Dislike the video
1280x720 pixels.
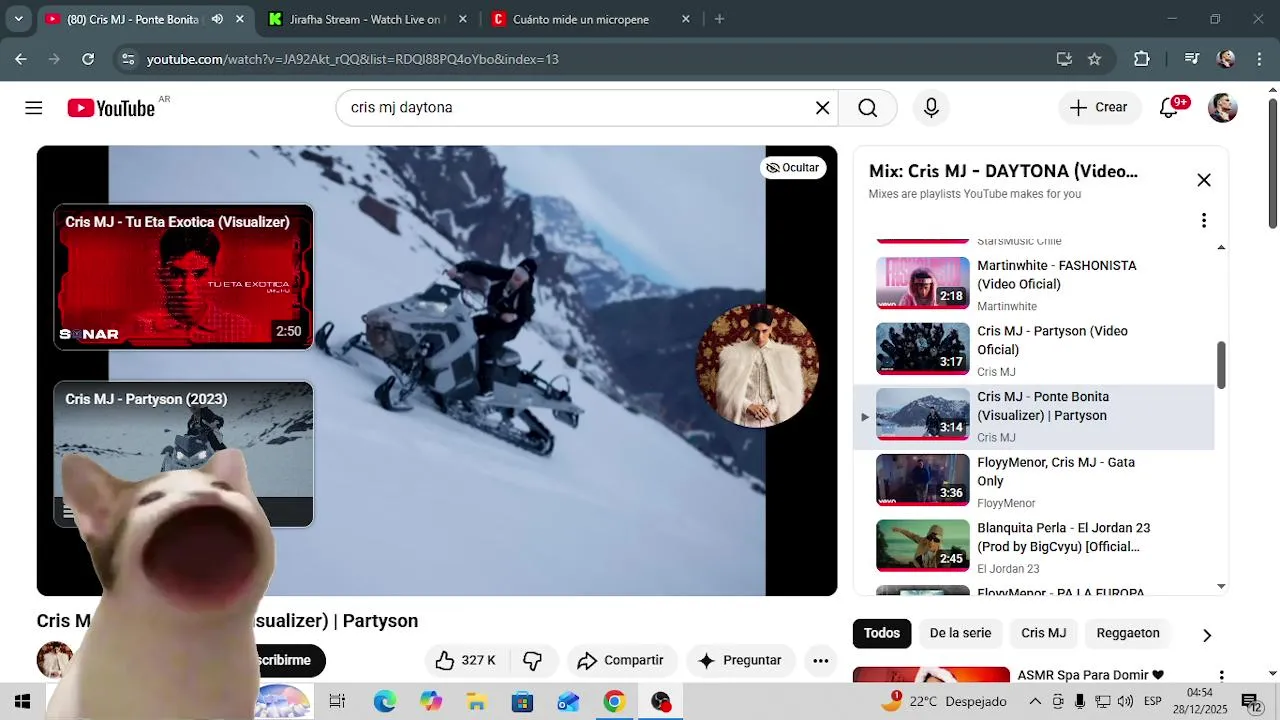point(533,660)
